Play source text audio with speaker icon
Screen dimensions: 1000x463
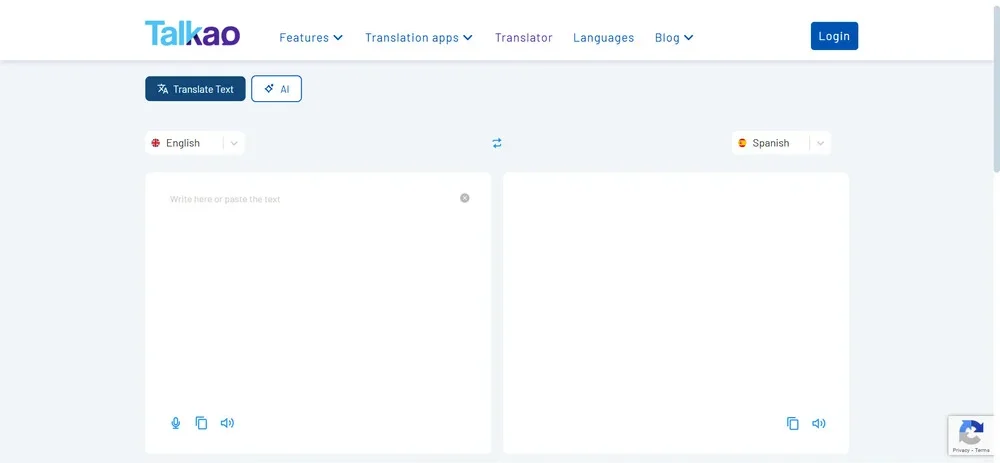click(x=227, y=423)
